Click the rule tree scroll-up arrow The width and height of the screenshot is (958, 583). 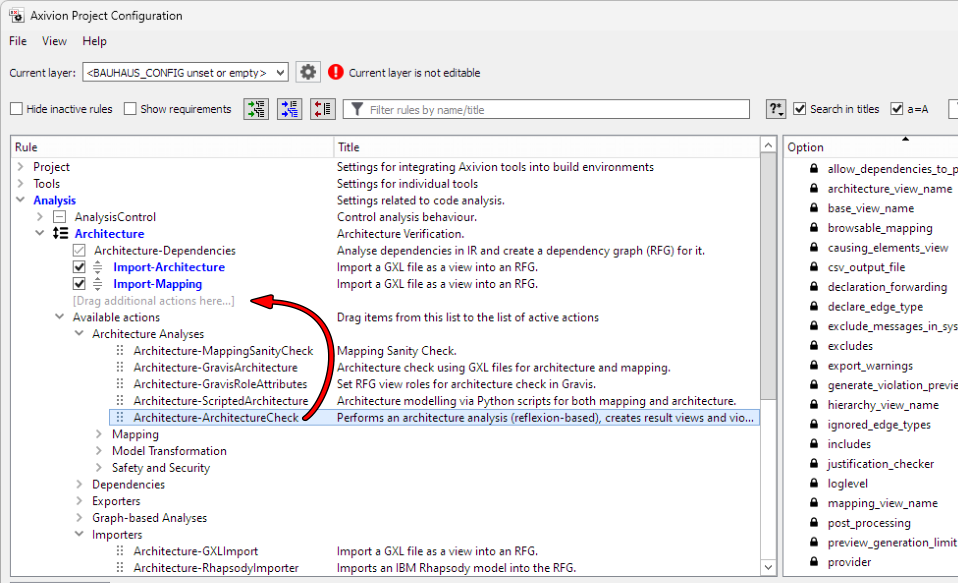[768, 145]
